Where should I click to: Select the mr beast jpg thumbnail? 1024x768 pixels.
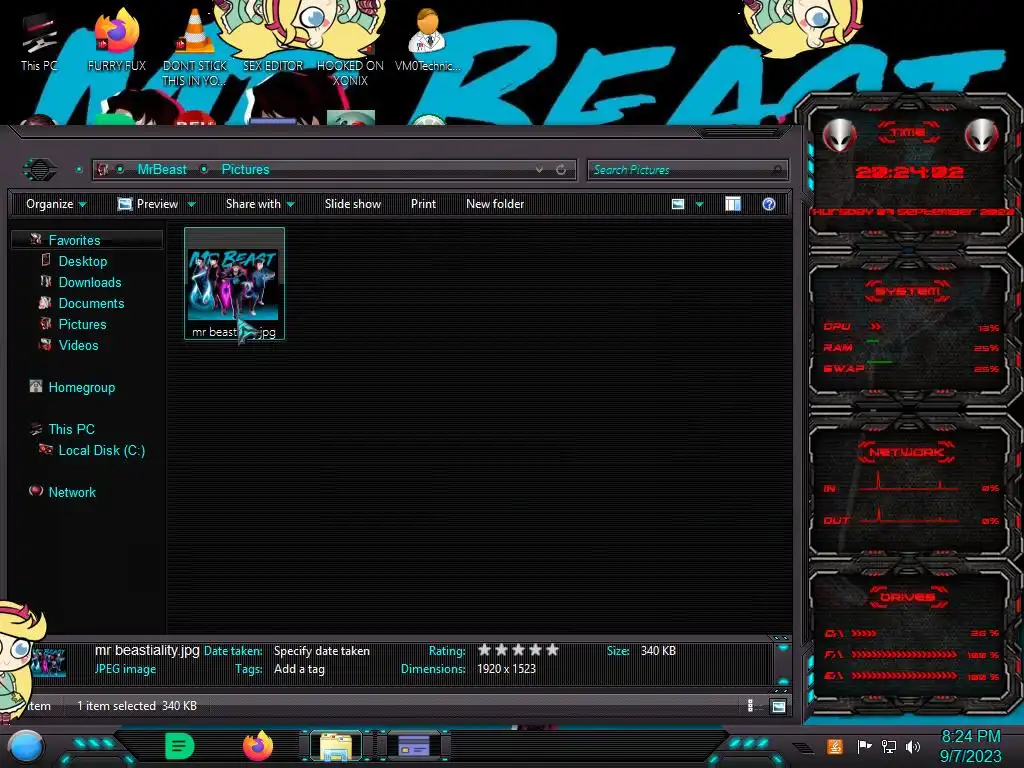coord(234,283)
